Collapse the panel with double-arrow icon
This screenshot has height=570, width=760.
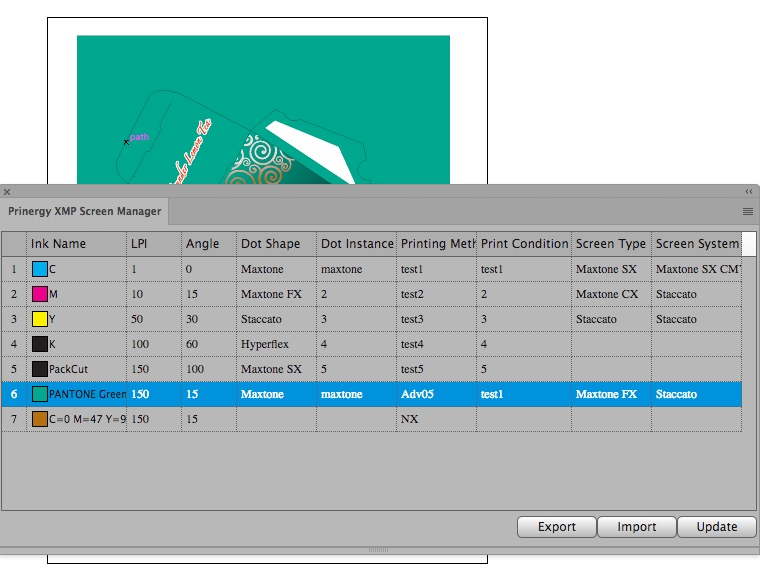pyautogui.click(x=748, y=191)
